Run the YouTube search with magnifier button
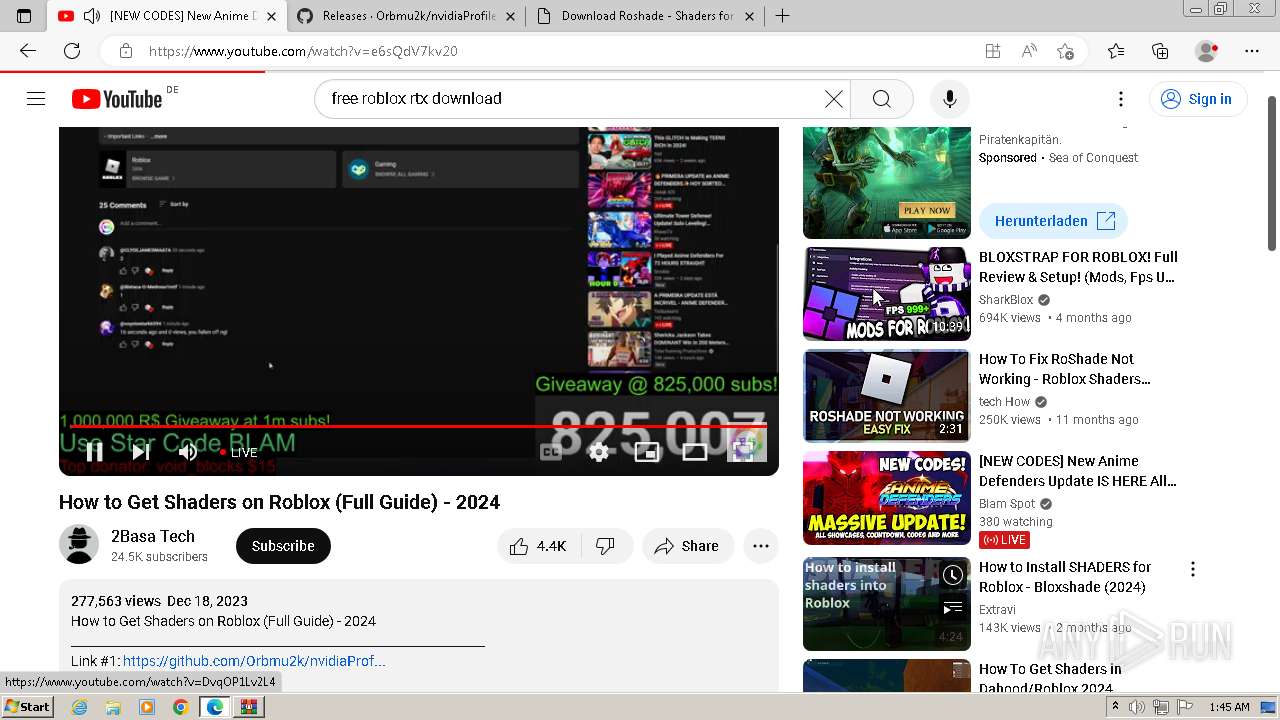The width and height of the screenshot is (1280, 720). pyautogui.click(x=881, y=98)
